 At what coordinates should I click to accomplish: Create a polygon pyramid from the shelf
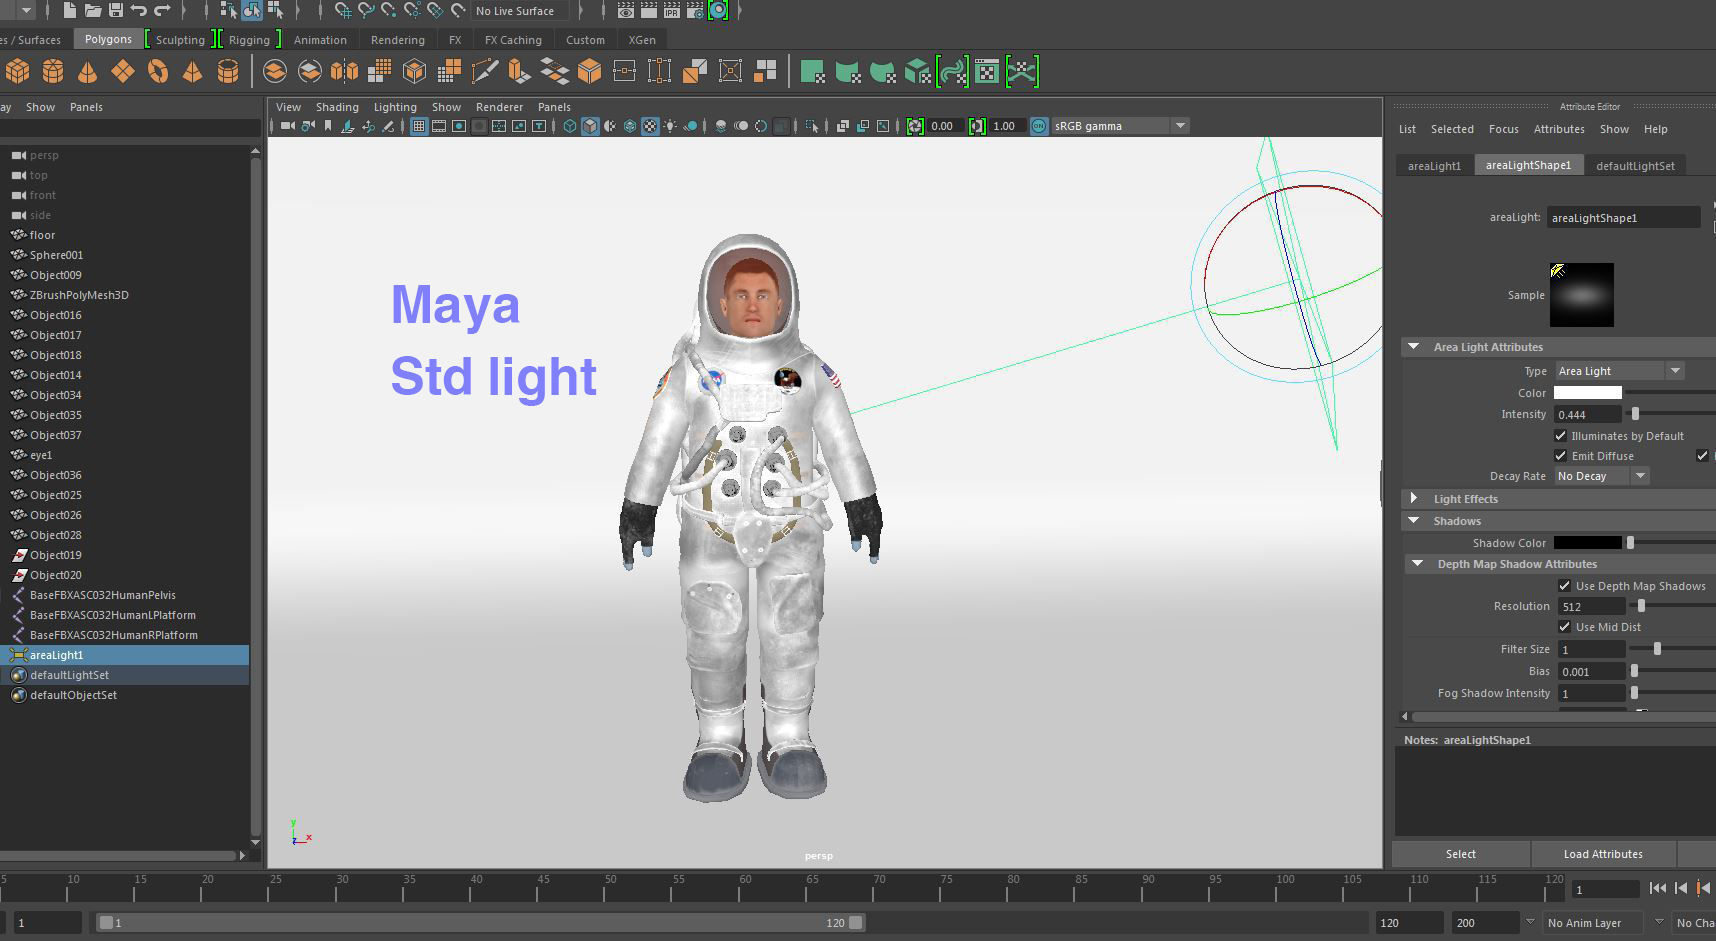[193, 71]
